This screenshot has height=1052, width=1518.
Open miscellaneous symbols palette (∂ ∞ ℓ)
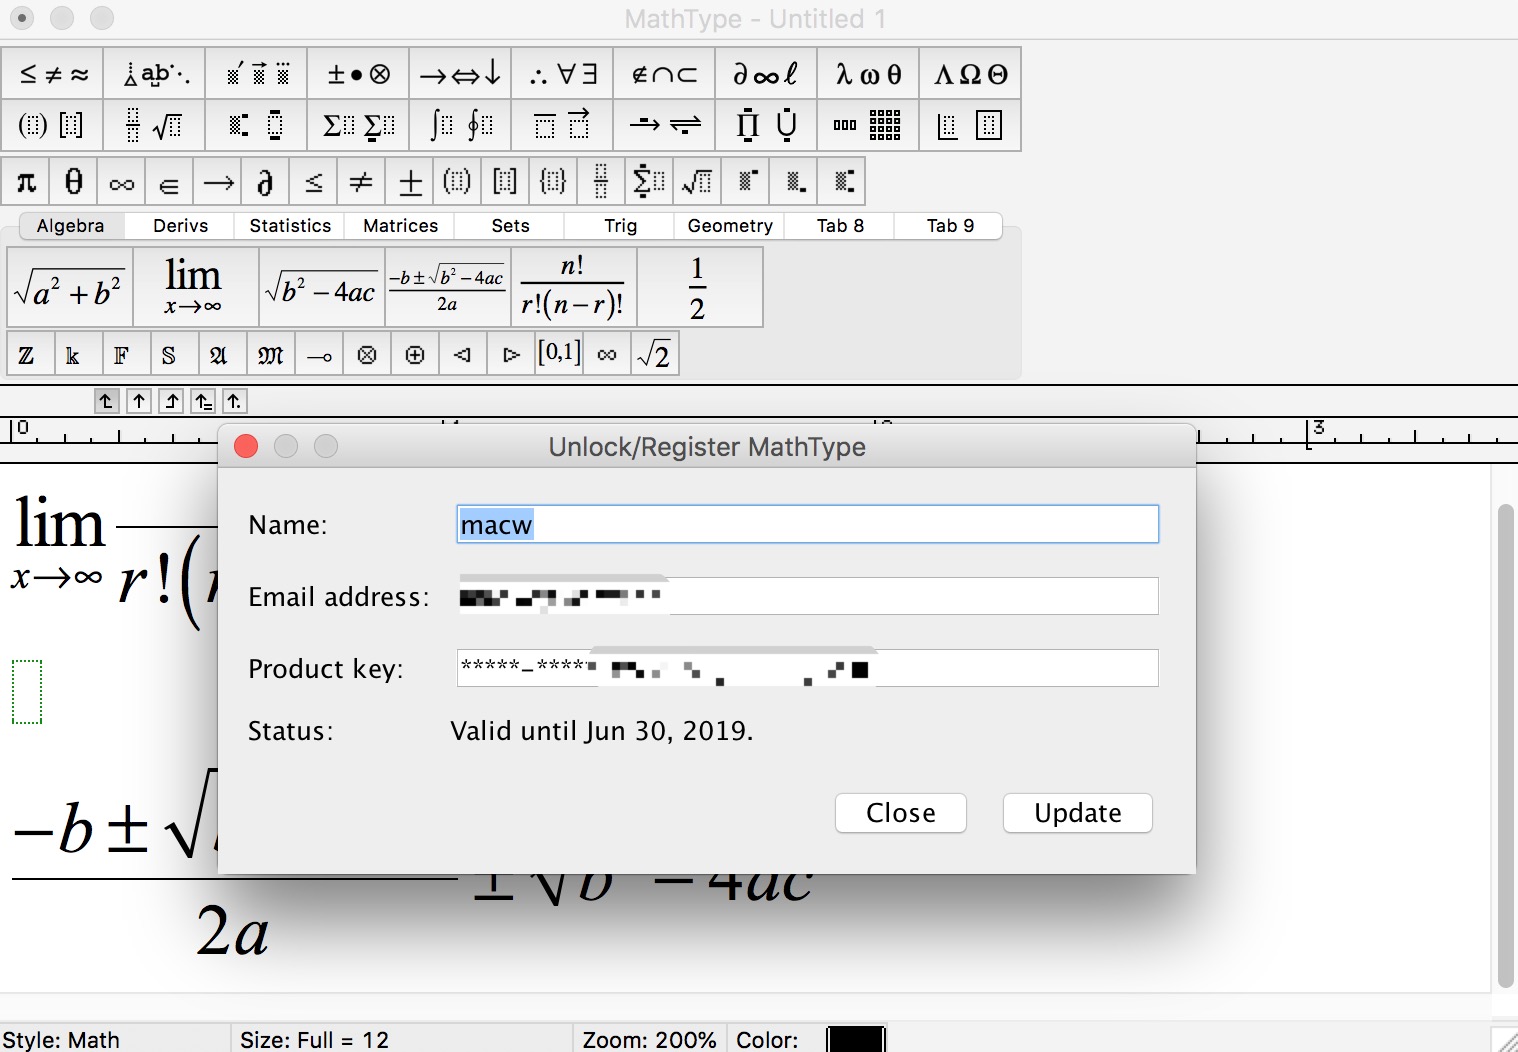click(x=767, y=74)
